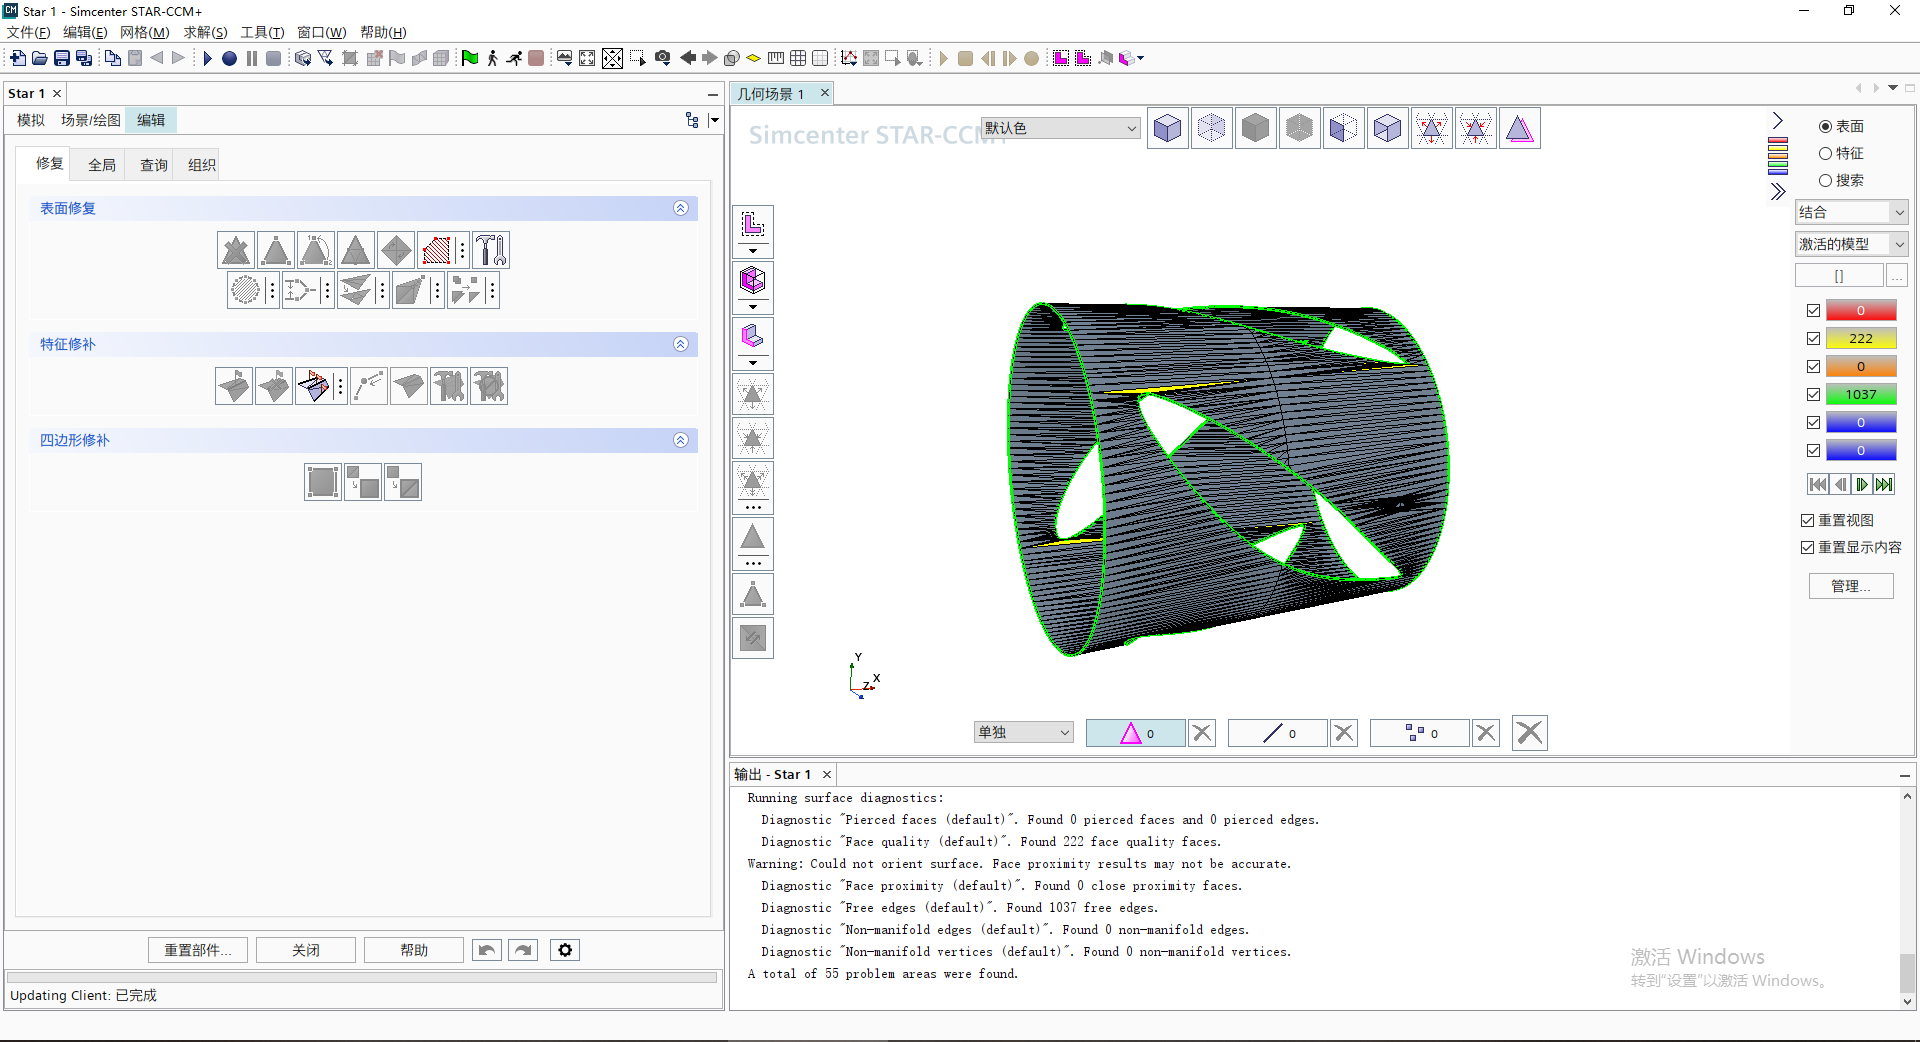Image resolution: width=1920 pixels, height=1042 pixels.
Task: Click the 关闭 button
Action: [x=306, y=950]
